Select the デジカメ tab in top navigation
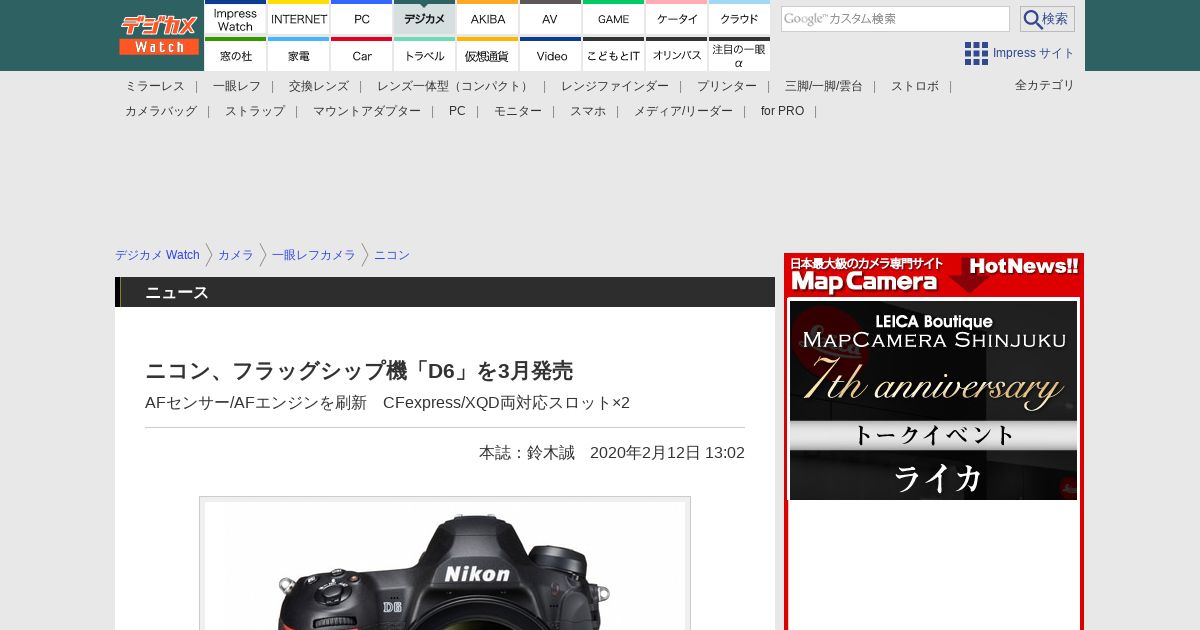1200x630 pixels. (x=425, y=18)
